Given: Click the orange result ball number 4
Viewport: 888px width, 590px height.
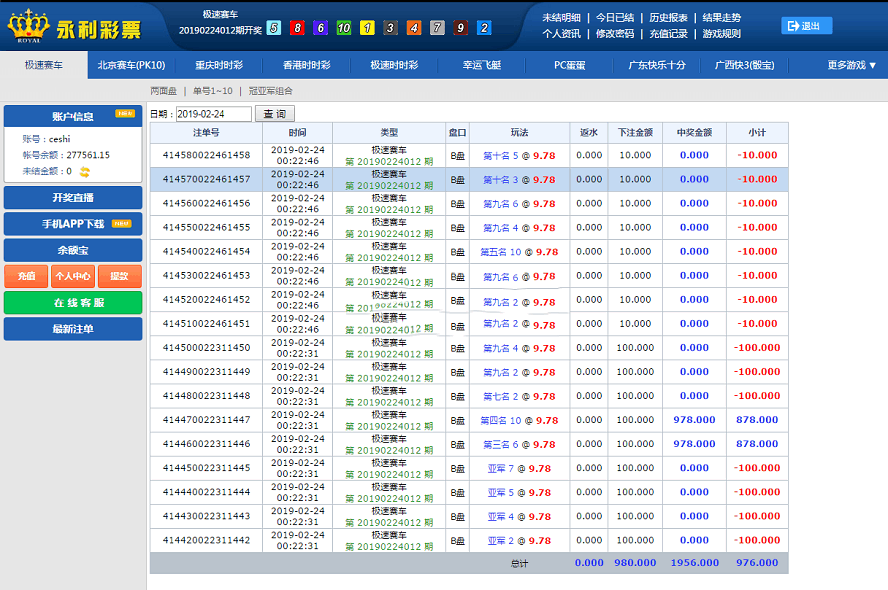Looking at the screenshot, I should 414,28.
